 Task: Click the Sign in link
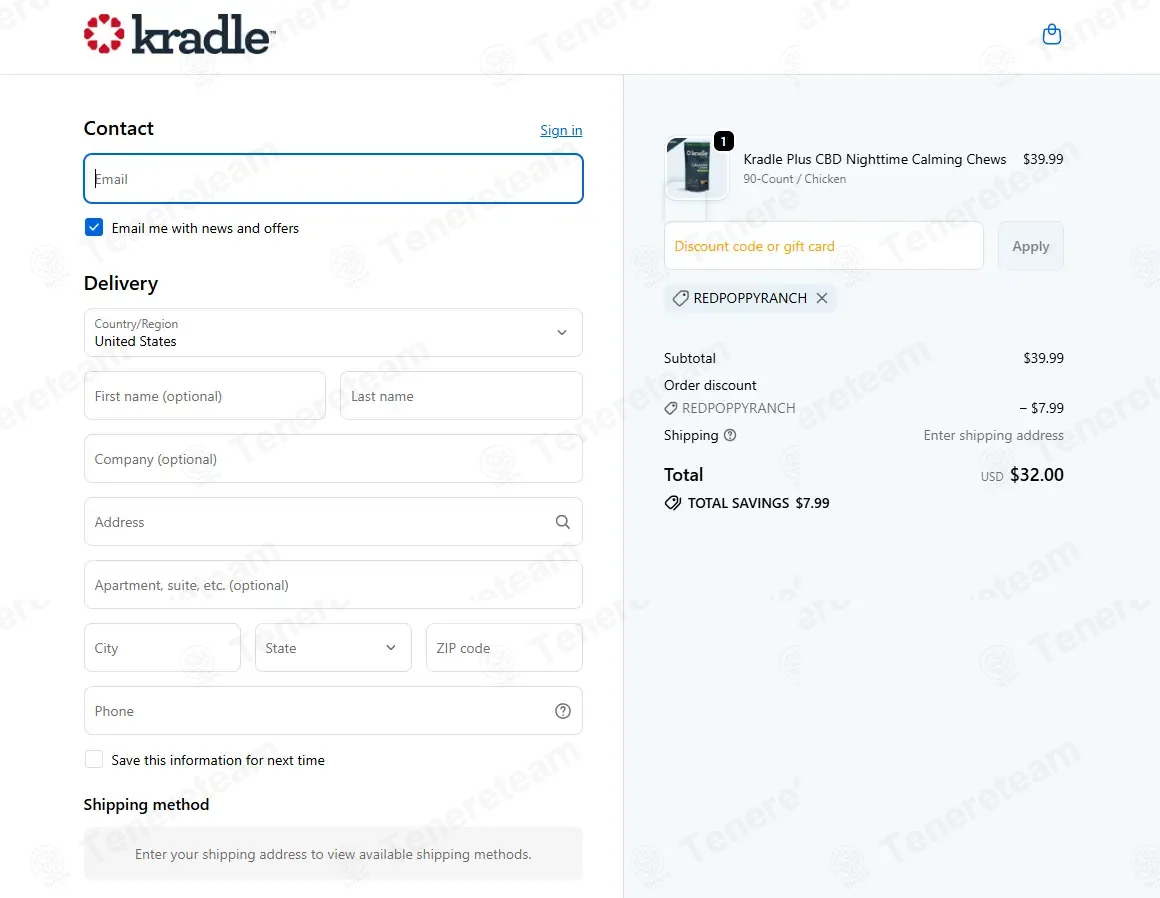561,130
